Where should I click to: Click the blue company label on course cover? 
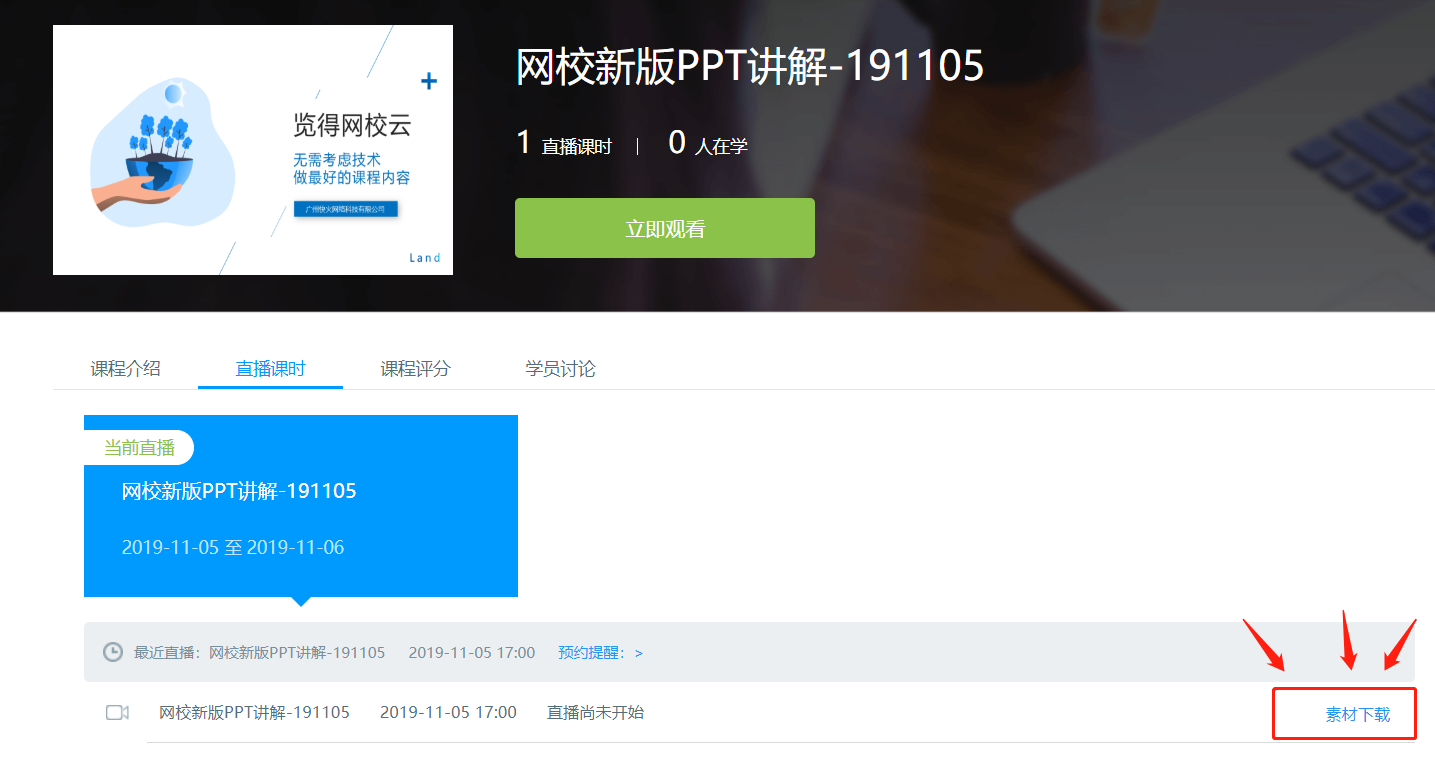click(345, 209)
